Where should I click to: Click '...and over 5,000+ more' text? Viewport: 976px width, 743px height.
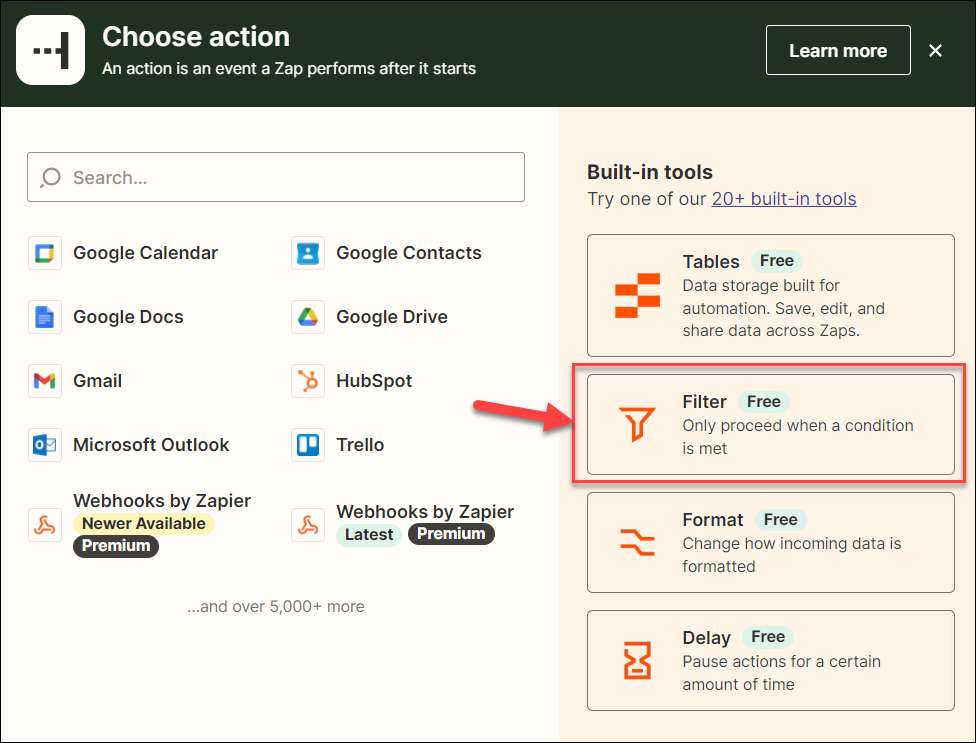tap(276, 607)
